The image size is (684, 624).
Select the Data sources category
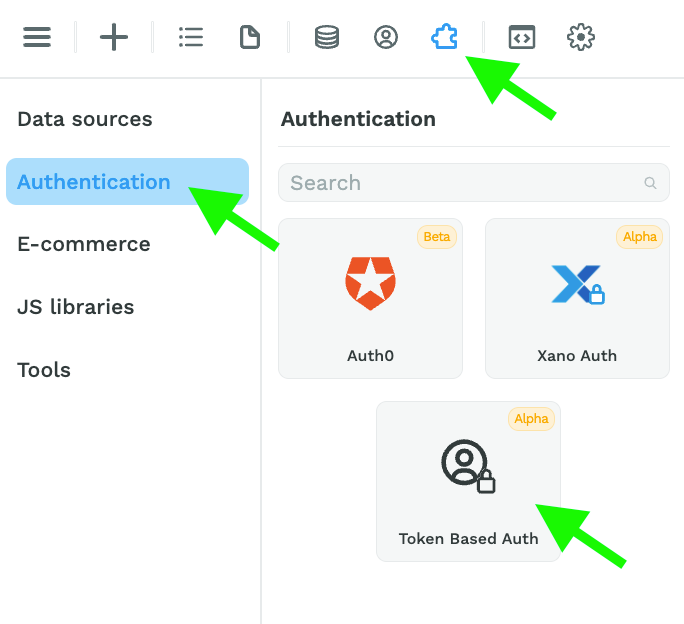[85, 119]
